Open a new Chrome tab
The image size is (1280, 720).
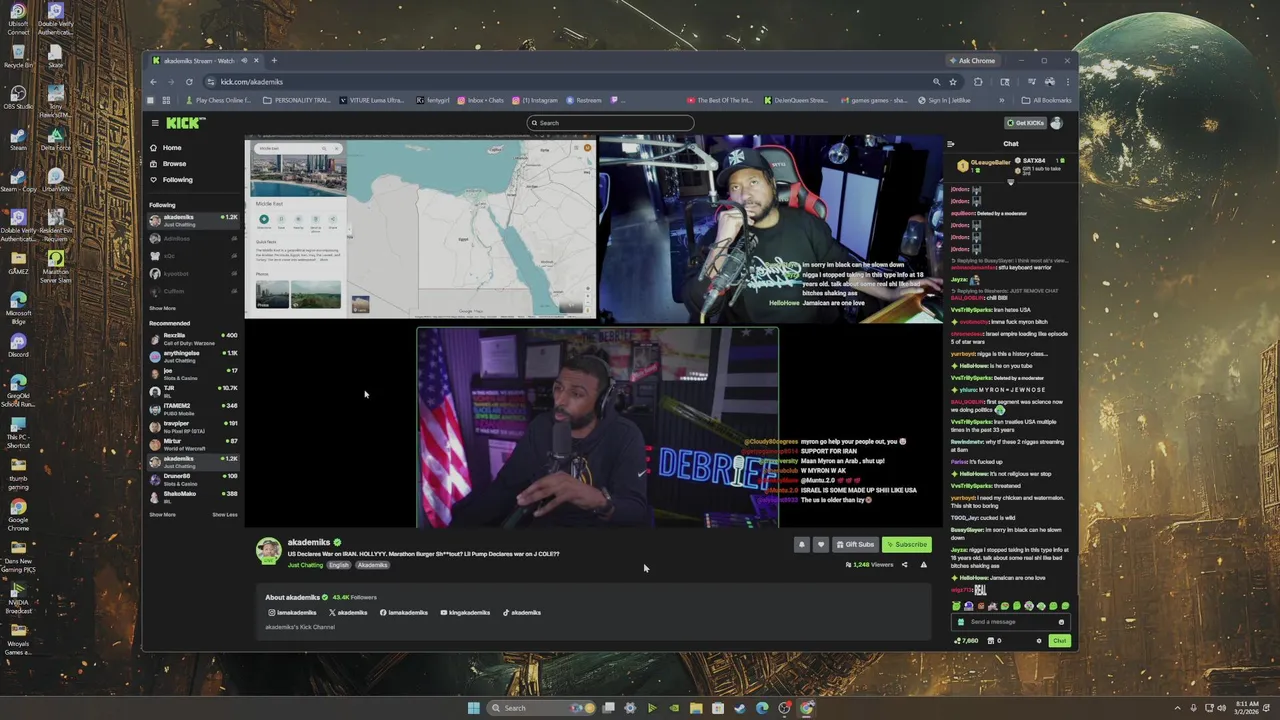(274, 60)
